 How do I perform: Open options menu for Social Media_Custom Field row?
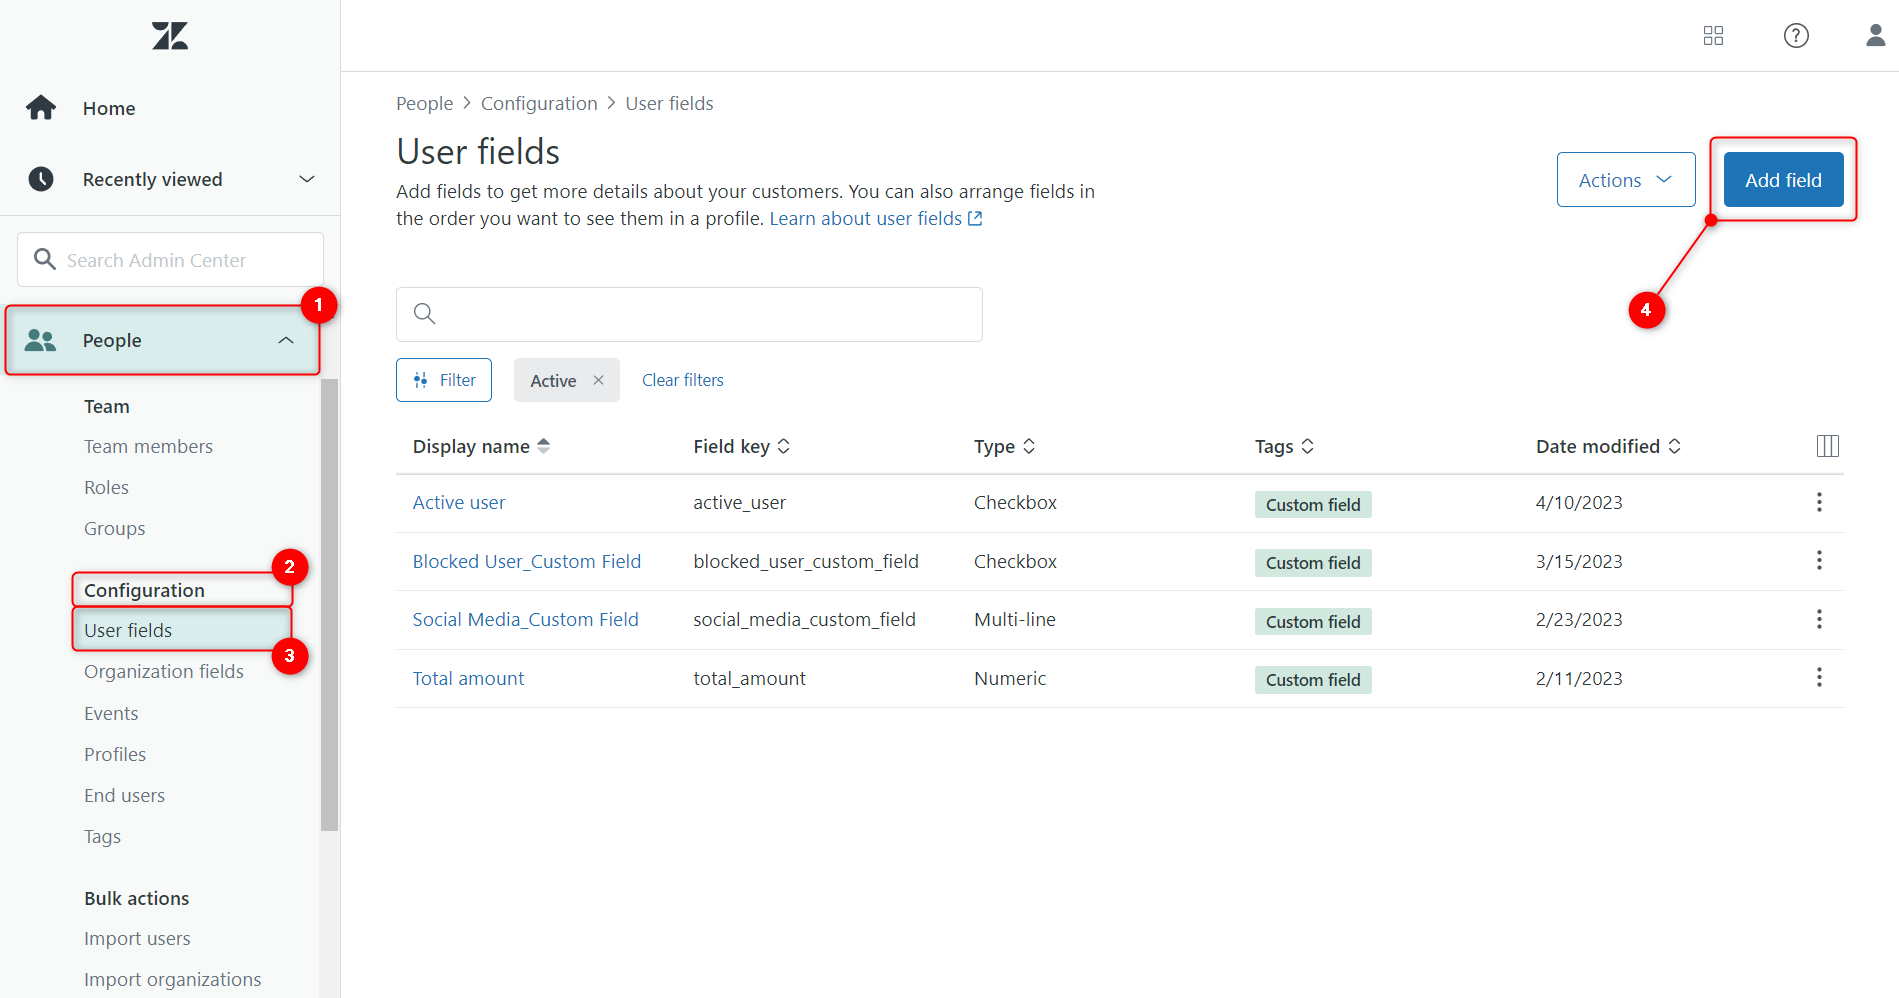(1819, 620)
